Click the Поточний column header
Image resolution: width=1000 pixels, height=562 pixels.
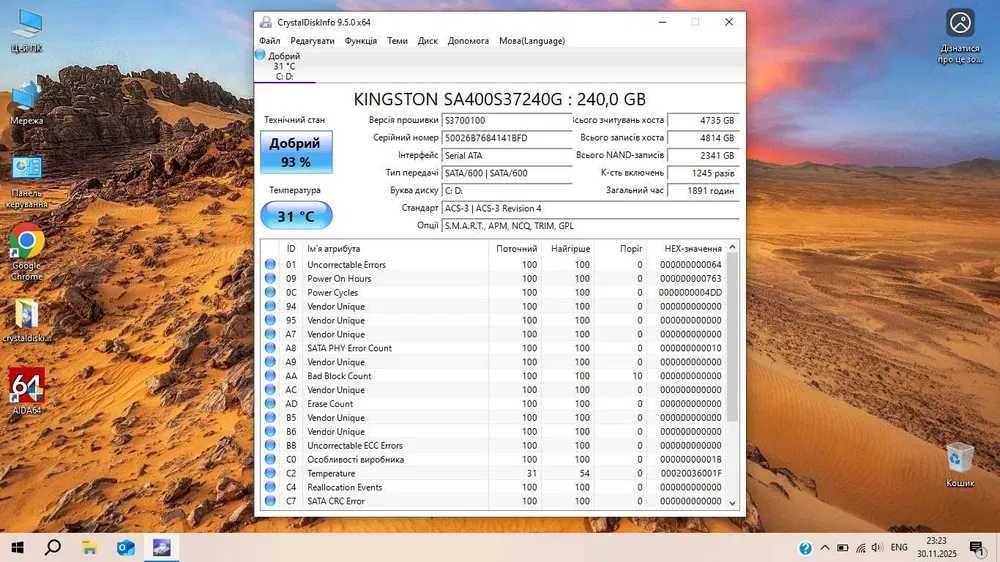[515, 249]
